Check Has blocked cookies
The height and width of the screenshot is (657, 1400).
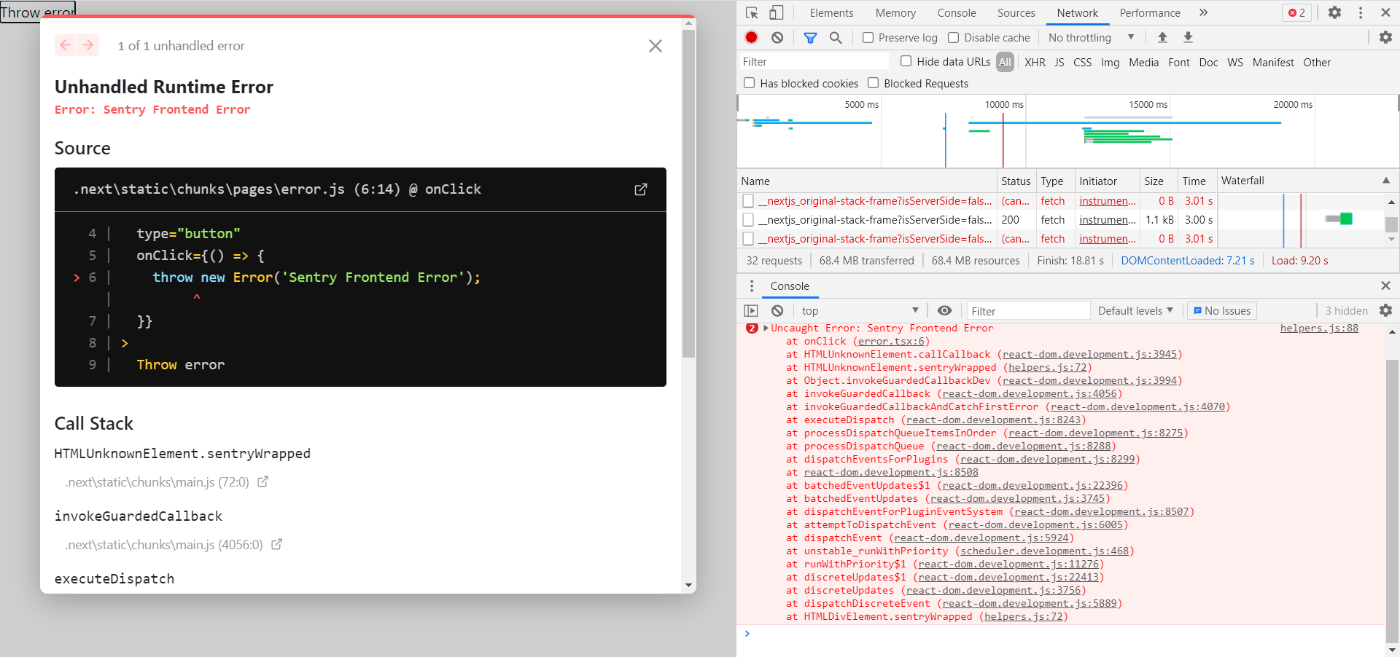749,84
